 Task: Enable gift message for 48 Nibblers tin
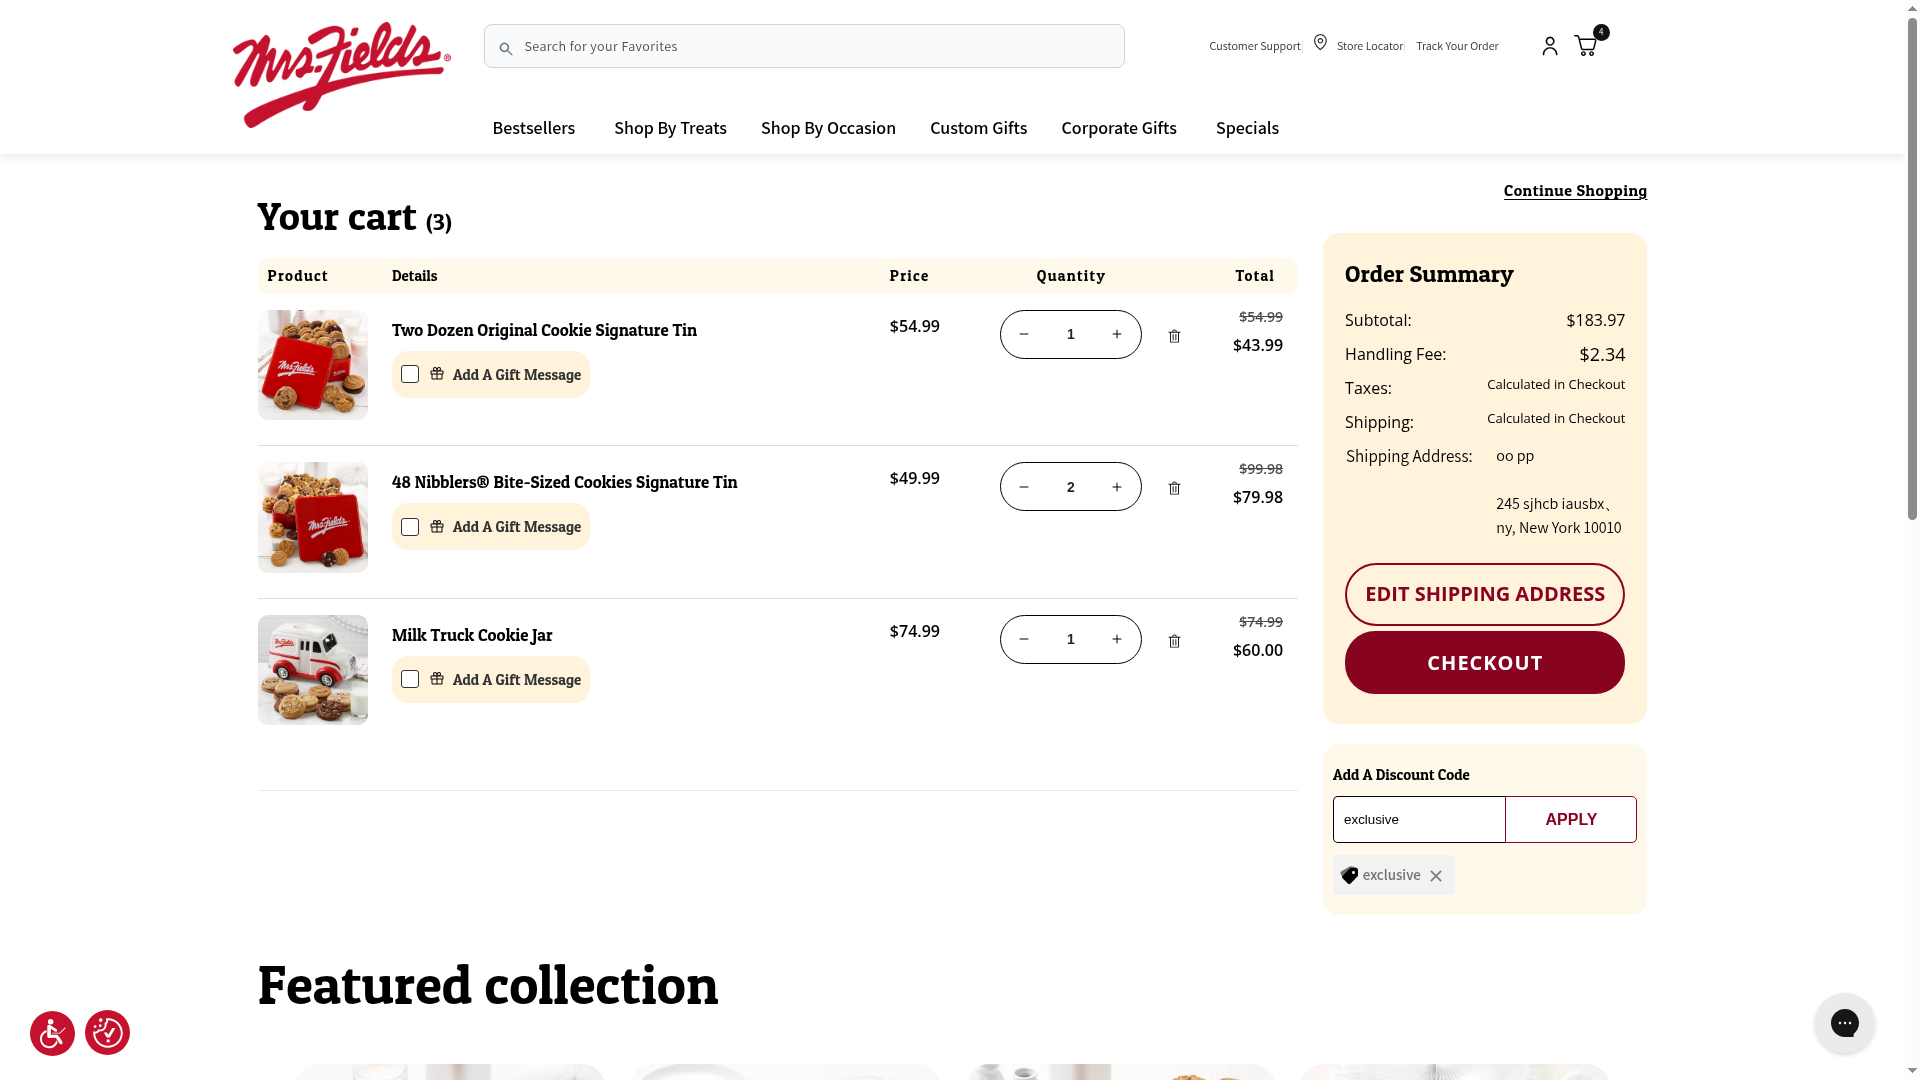pos(410,527)
